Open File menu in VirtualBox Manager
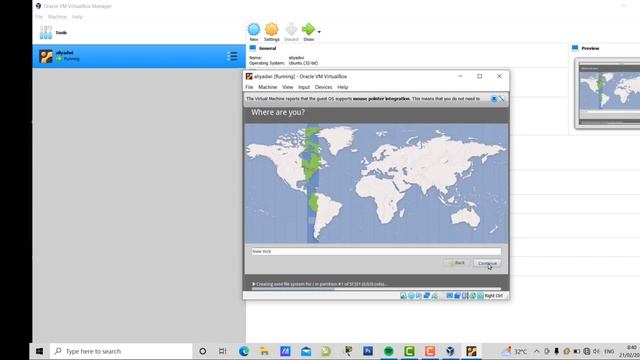This screenshot has height=360, width=640. [x=39, y=17]
